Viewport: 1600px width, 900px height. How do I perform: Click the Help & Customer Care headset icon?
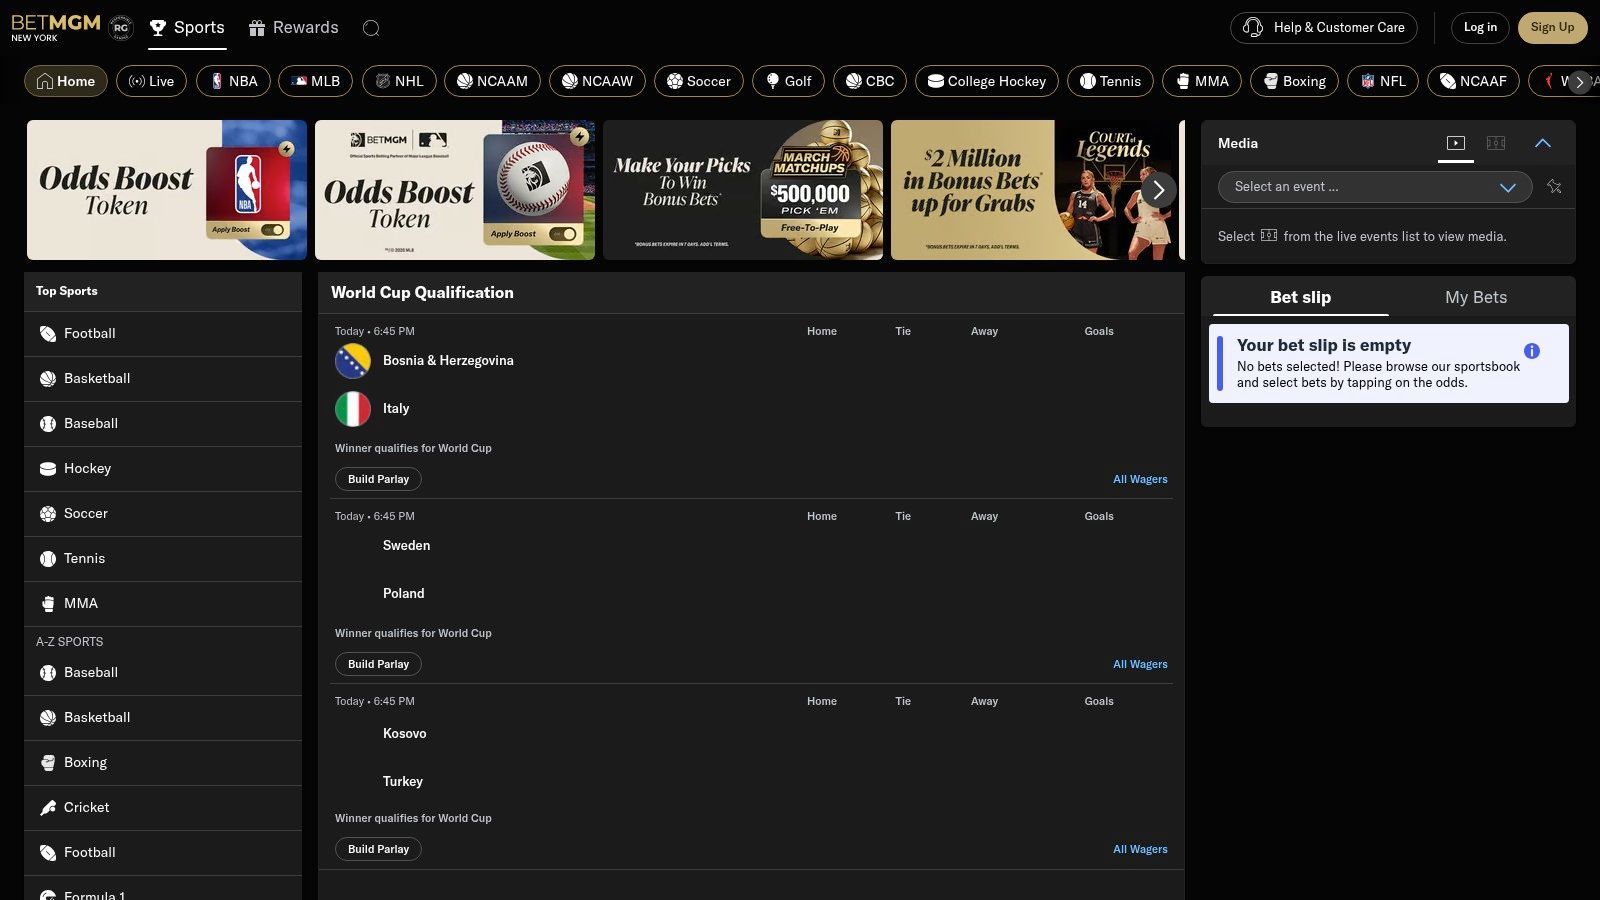click(x=1251, y=28)
